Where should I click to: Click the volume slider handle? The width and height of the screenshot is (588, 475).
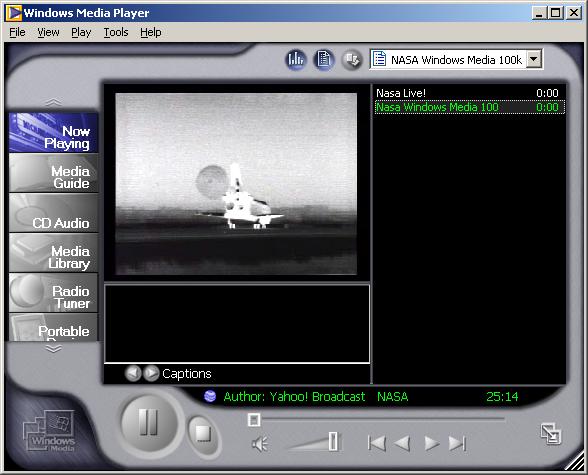coord(333,441)
